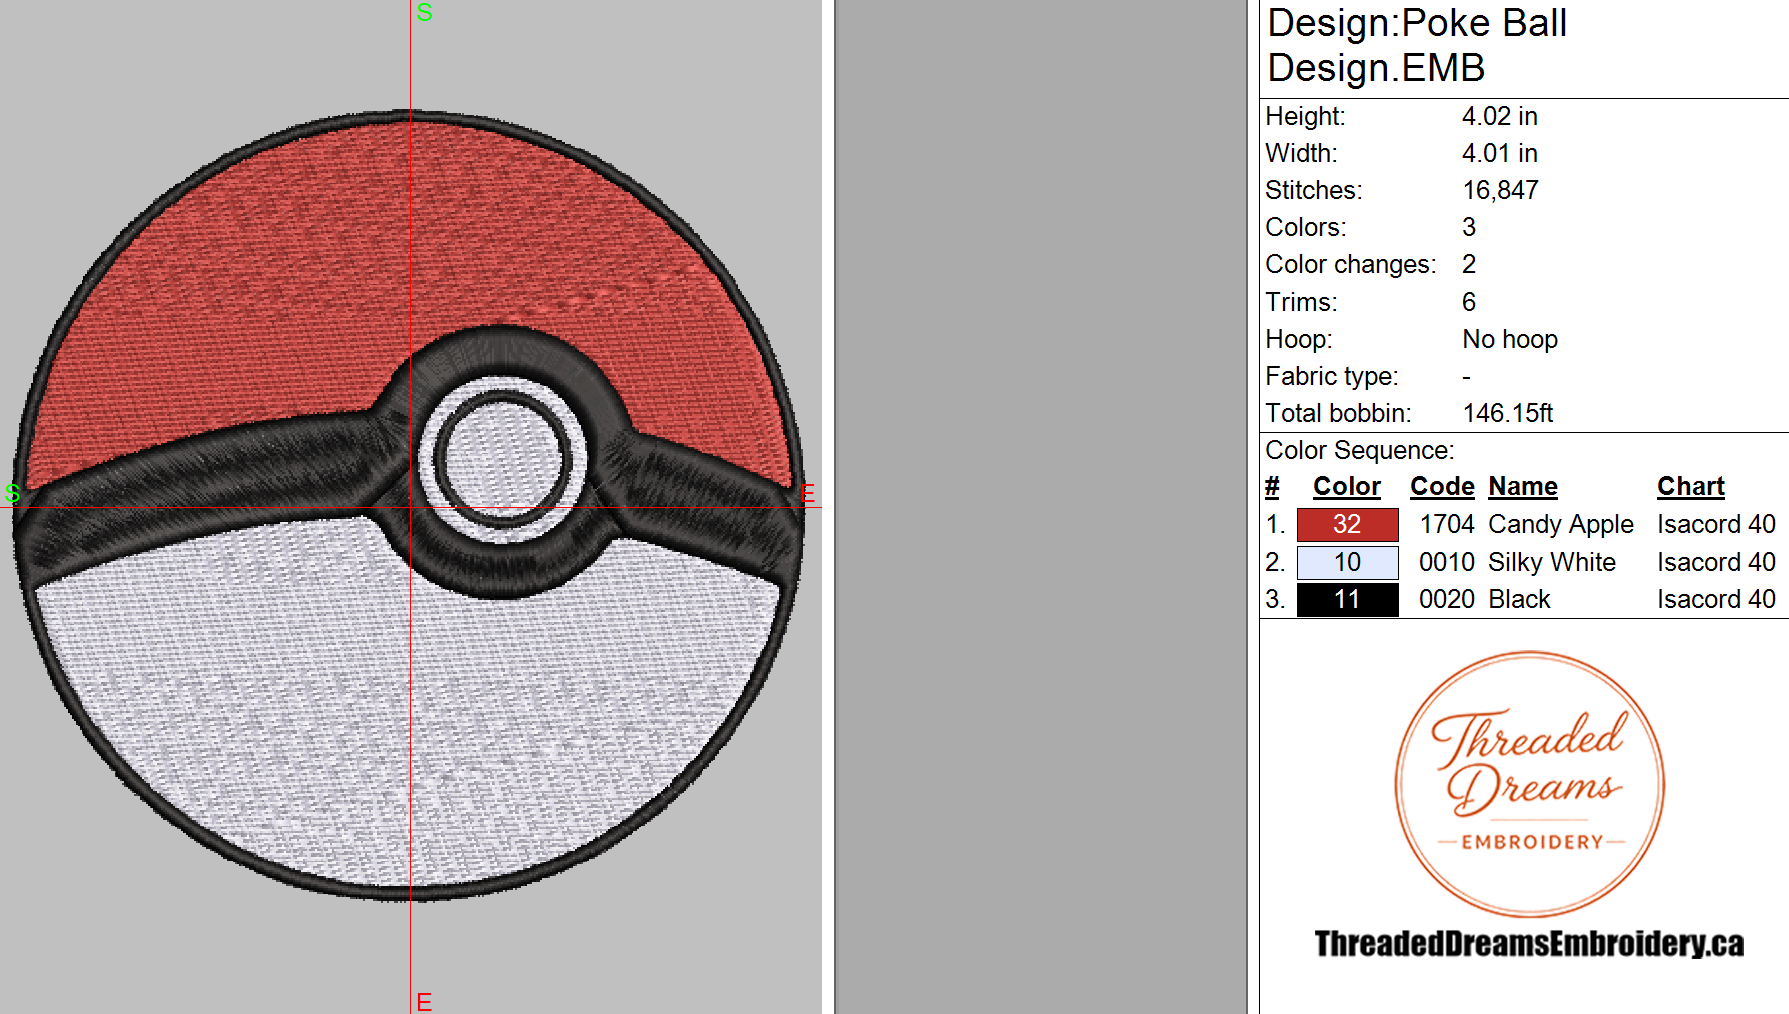Click the red E marker on right edge

(x=808, y=493)
